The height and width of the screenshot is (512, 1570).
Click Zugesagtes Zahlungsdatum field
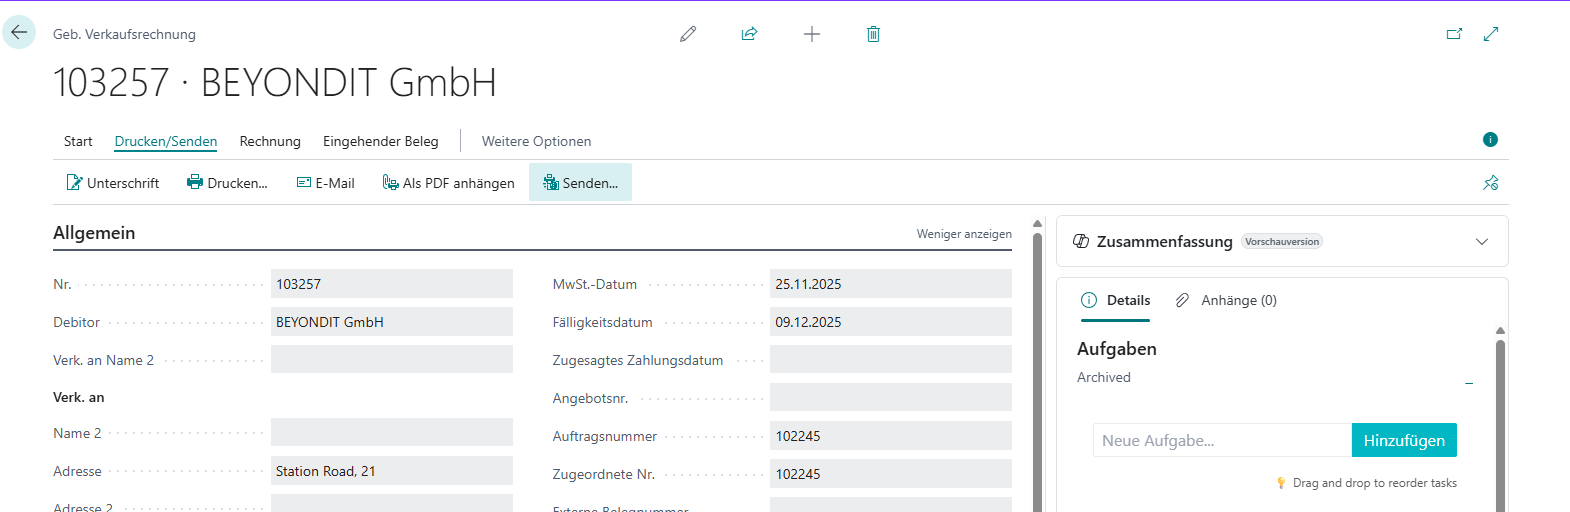pos(891,360)
